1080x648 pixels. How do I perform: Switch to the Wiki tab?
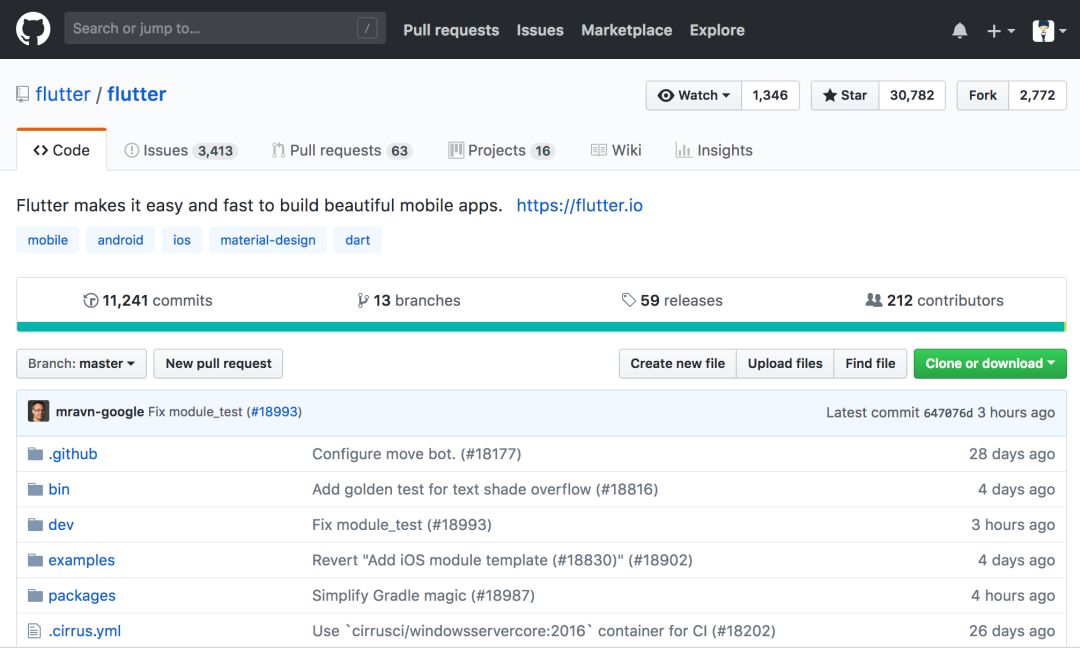(x=616, y=150)
